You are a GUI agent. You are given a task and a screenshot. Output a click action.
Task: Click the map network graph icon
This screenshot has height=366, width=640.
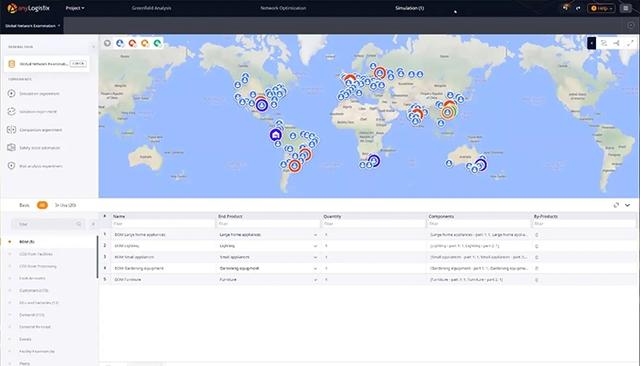tap(617, 43)
